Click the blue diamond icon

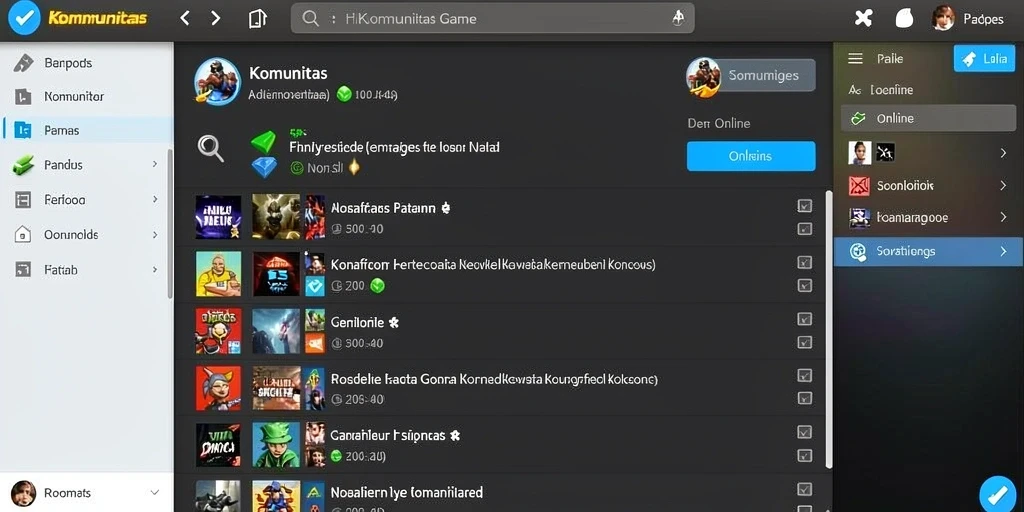264,168
